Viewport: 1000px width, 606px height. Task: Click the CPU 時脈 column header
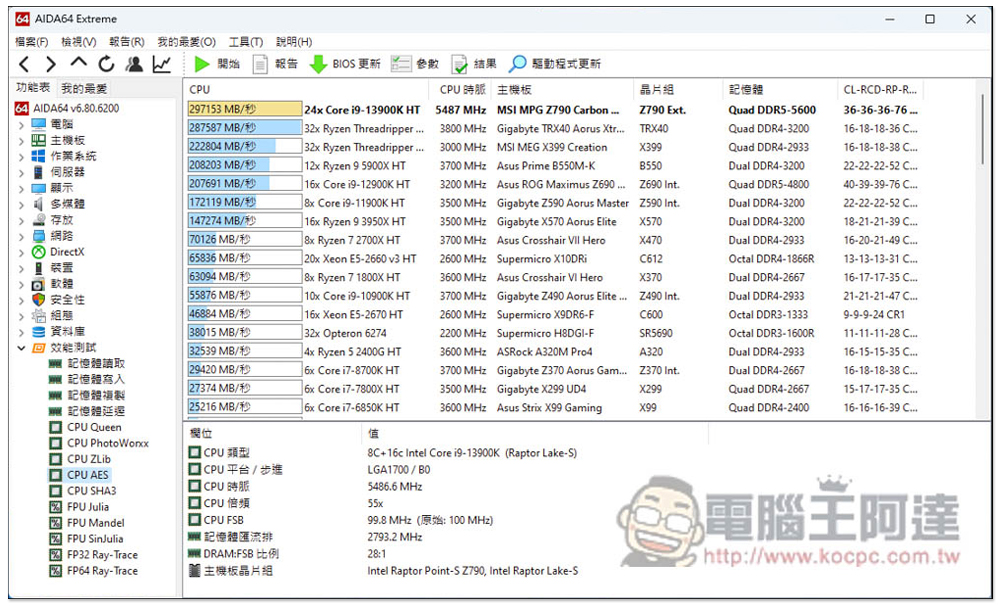[462, 90]
